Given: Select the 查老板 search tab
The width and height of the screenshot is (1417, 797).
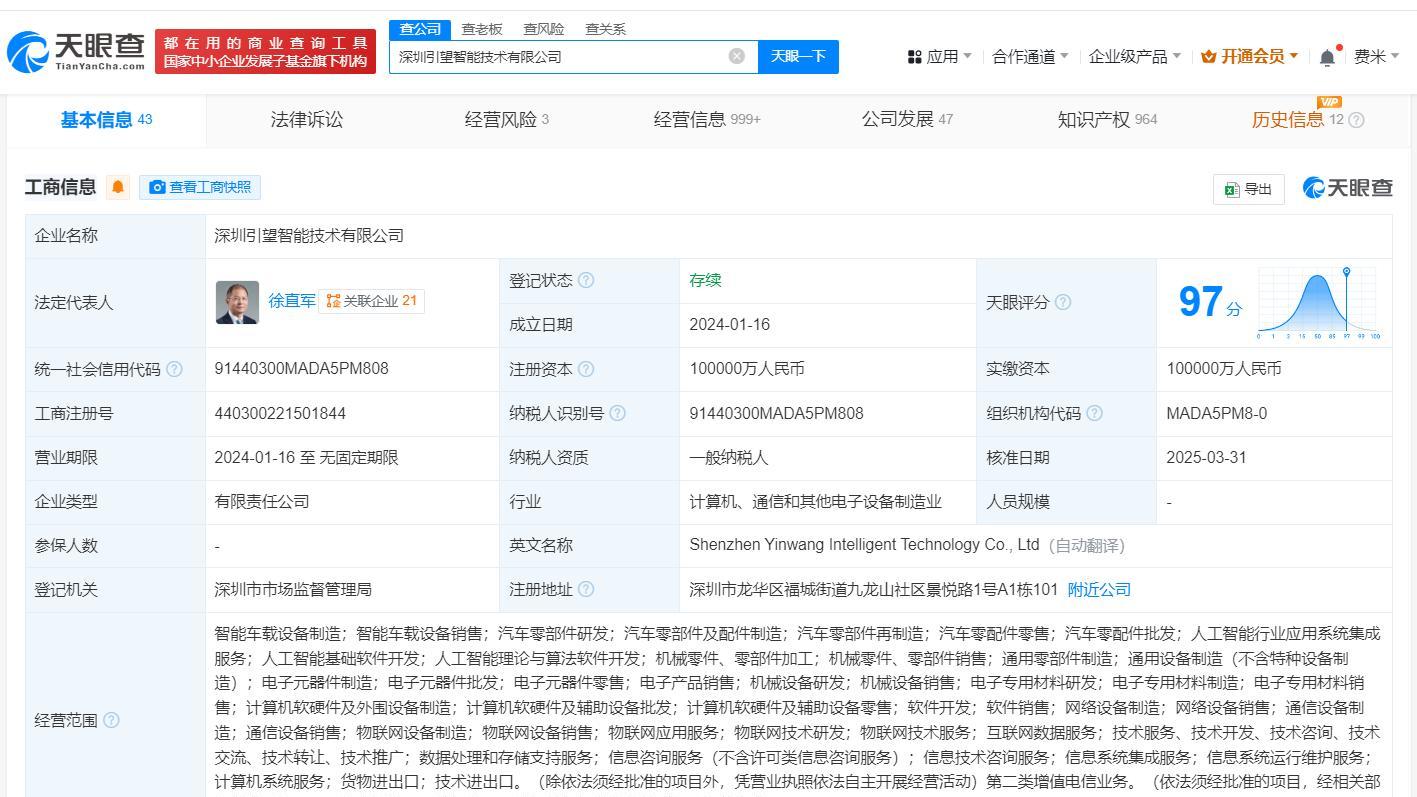Looking at the screenshot, I should coord(482,29).
